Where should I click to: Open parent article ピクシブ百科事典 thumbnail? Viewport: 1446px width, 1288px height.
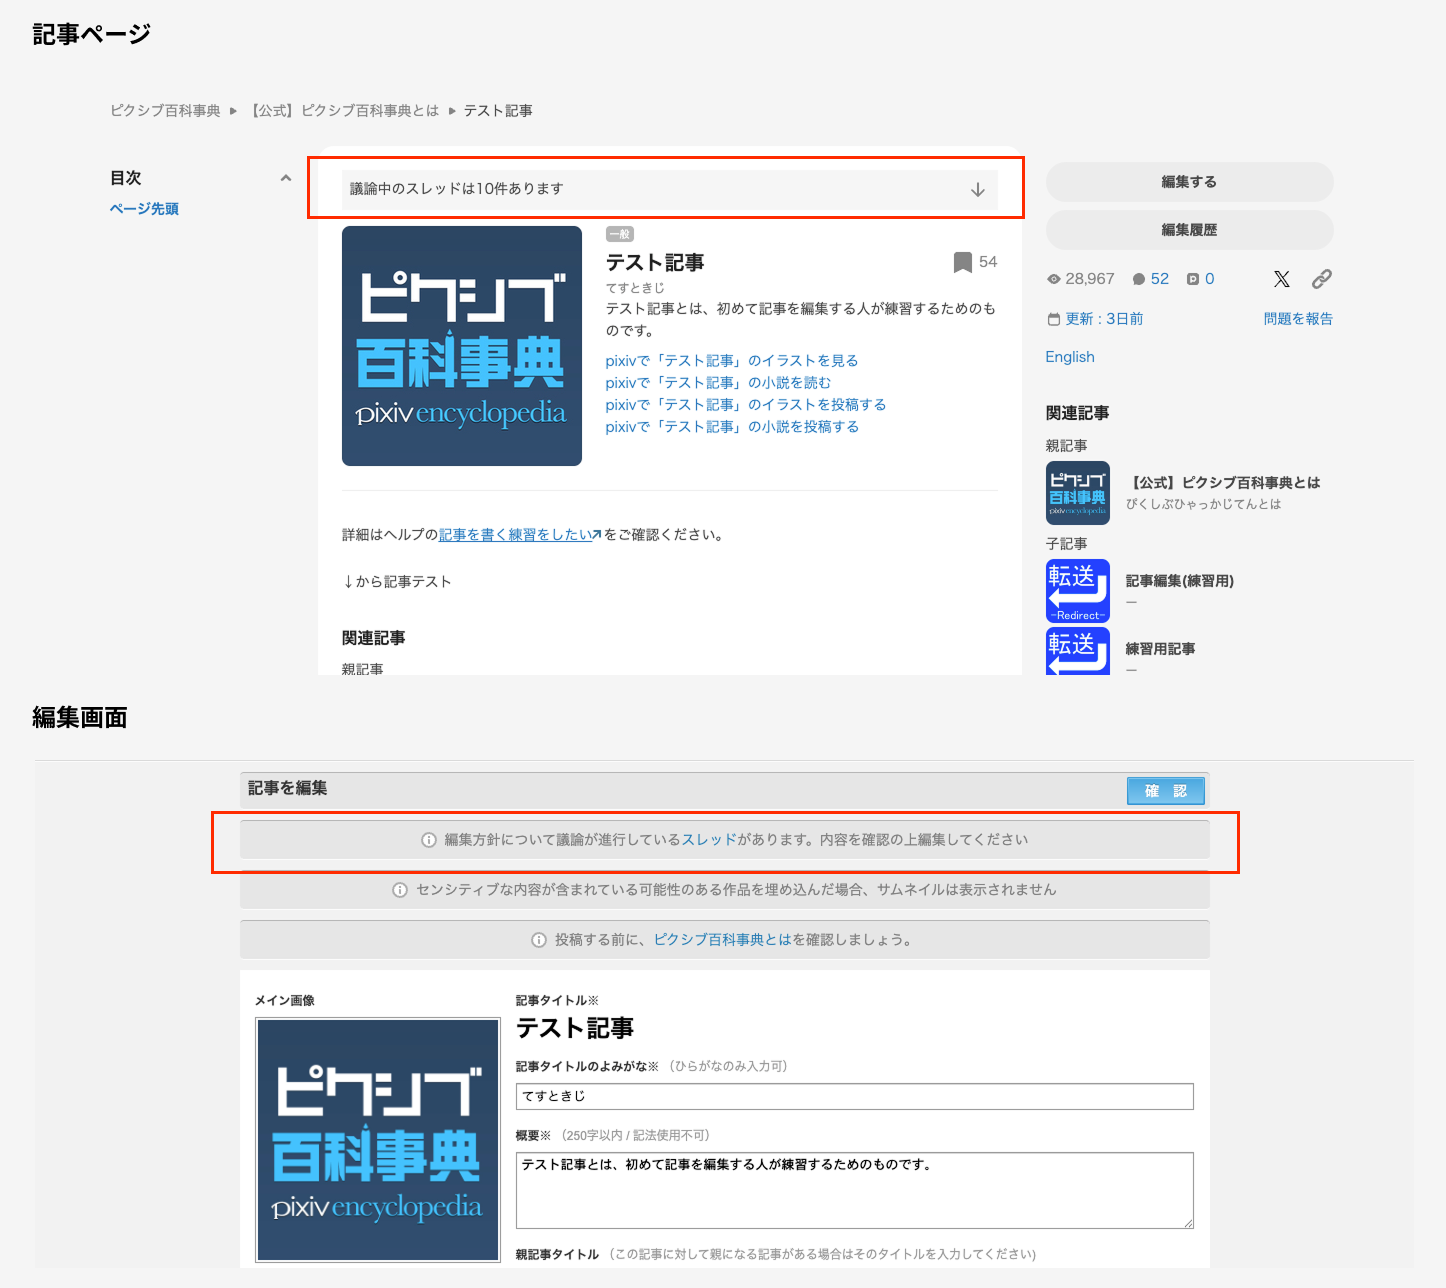(x=1078, y=493)
